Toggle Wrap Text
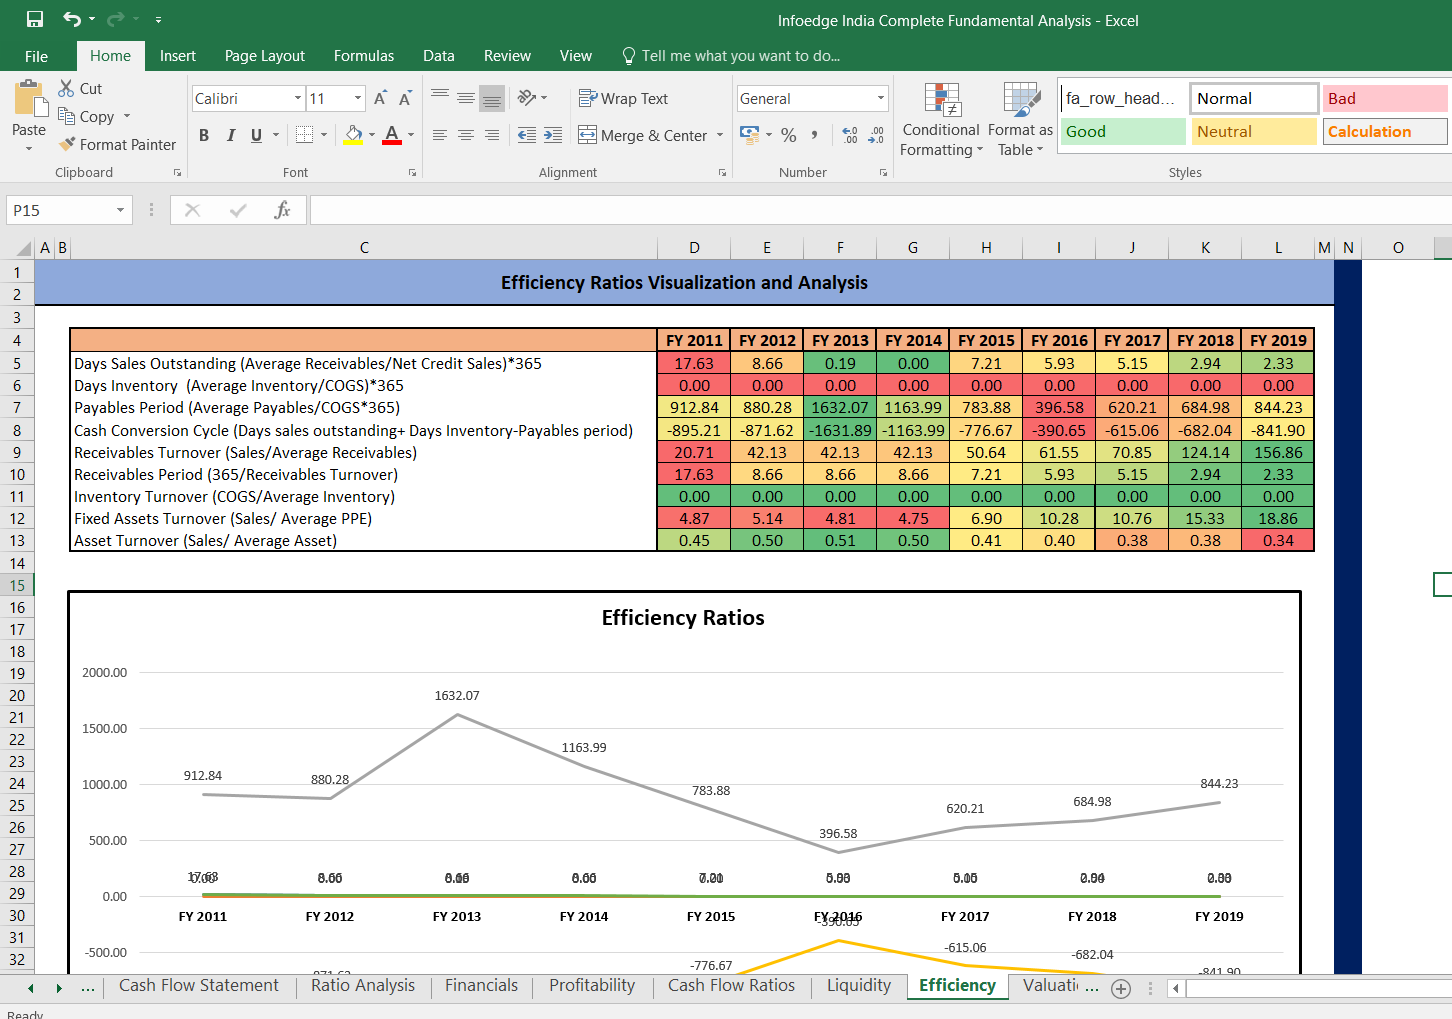 tap(623, 98)
